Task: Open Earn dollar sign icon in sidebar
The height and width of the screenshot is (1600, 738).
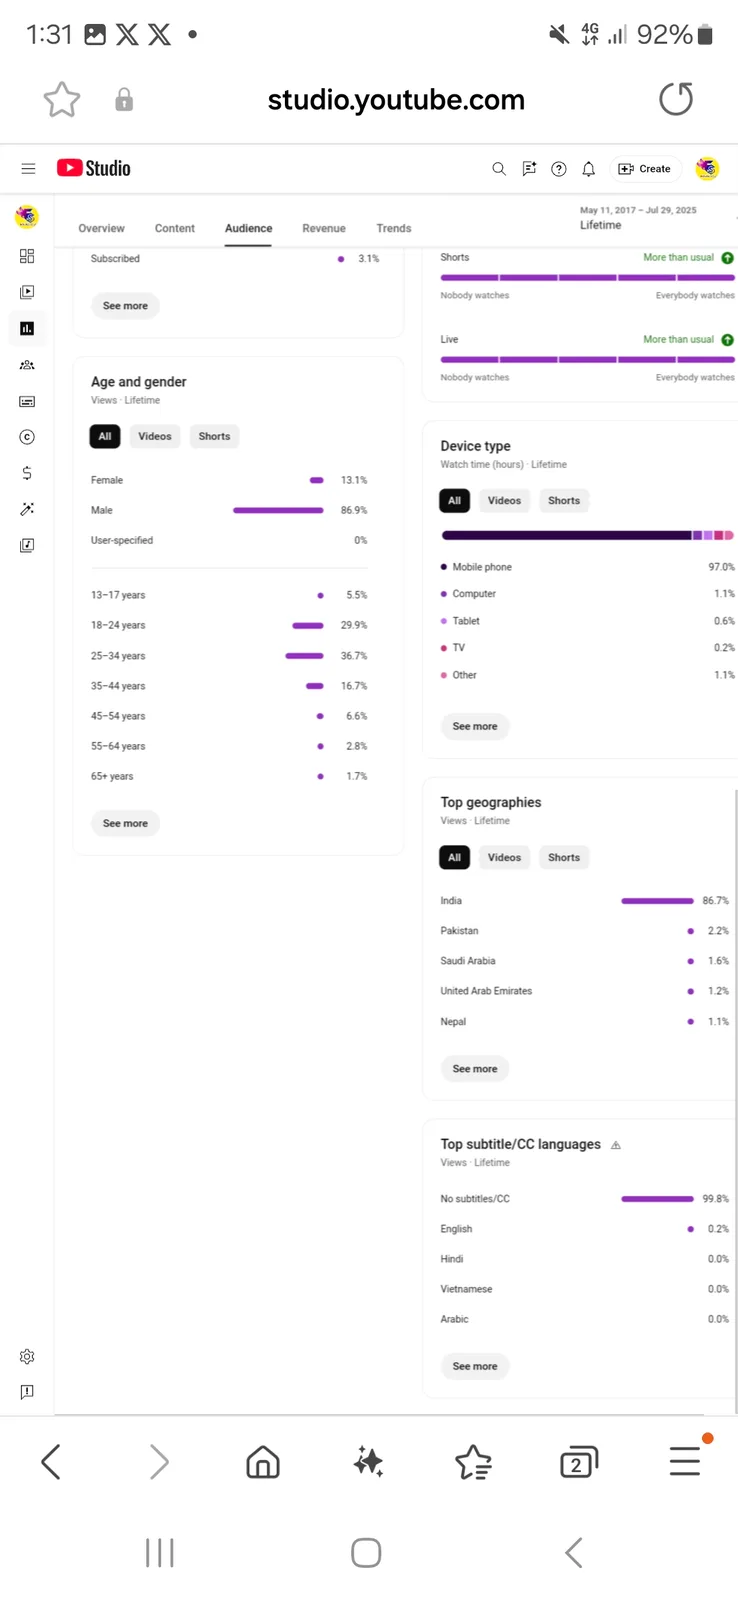Action: [27, 473]
